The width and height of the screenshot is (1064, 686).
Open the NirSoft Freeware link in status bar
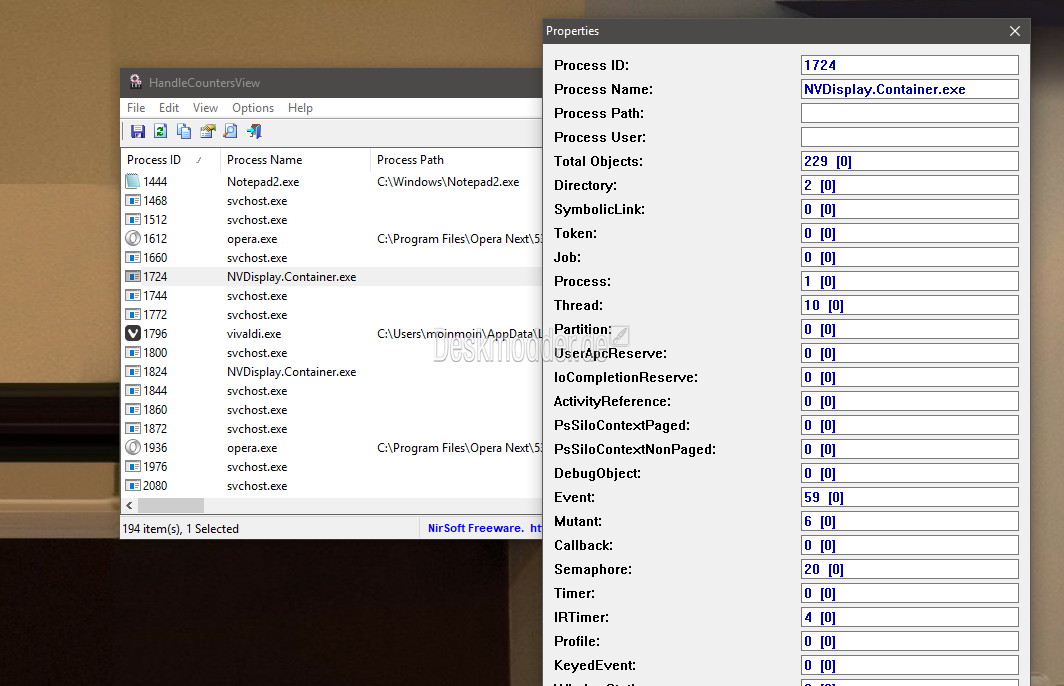point(484,528)
